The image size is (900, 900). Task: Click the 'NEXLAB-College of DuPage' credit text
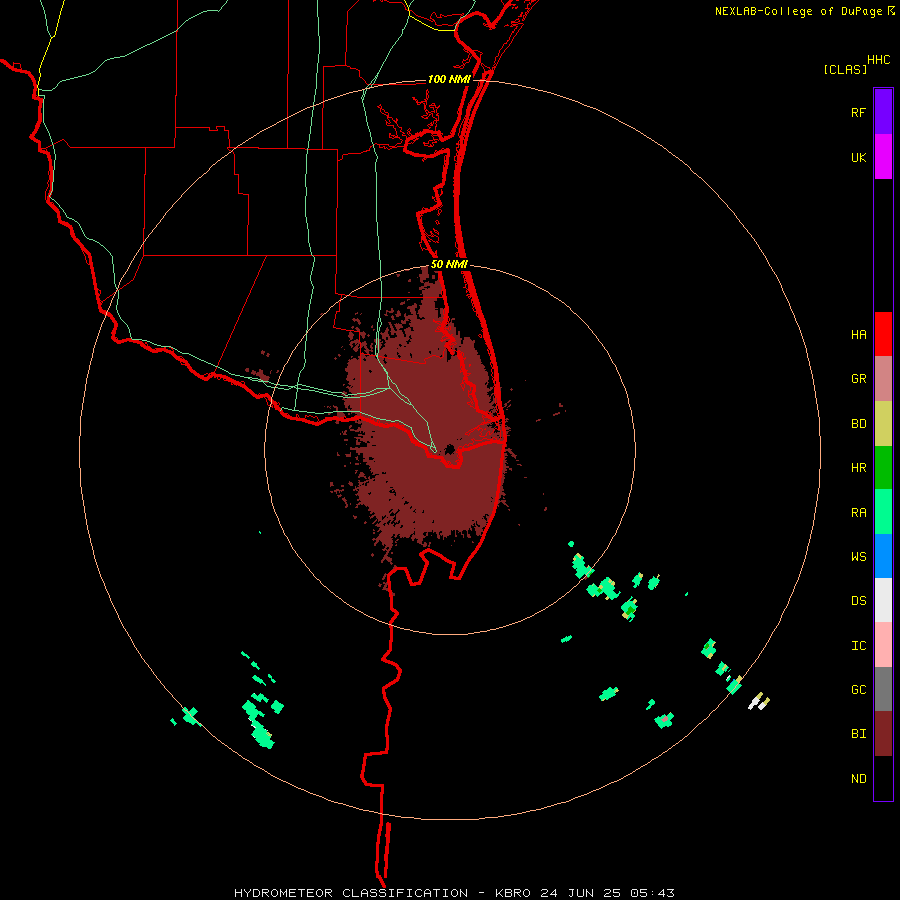click(x=798, y=11)
